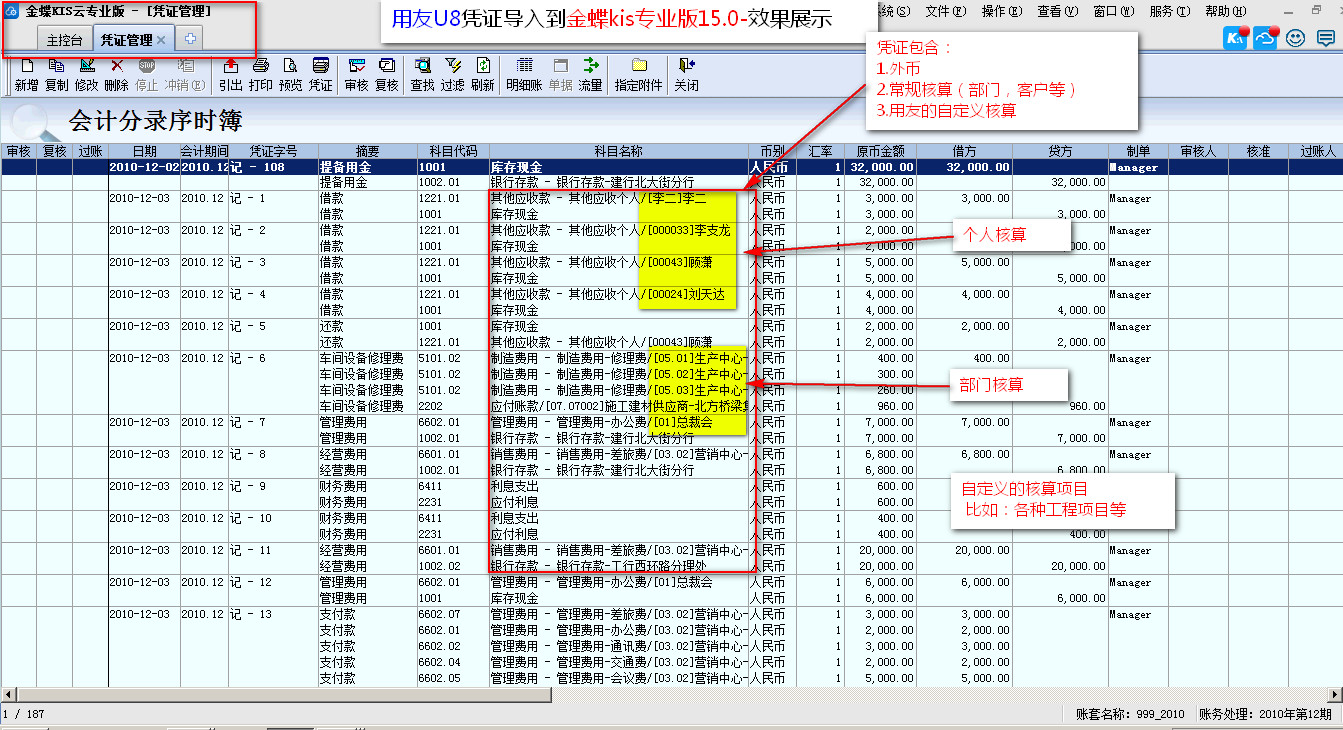1343x730 pixels.
Task: Select the voucher cell 记 - 108
Action: (273, 167)
